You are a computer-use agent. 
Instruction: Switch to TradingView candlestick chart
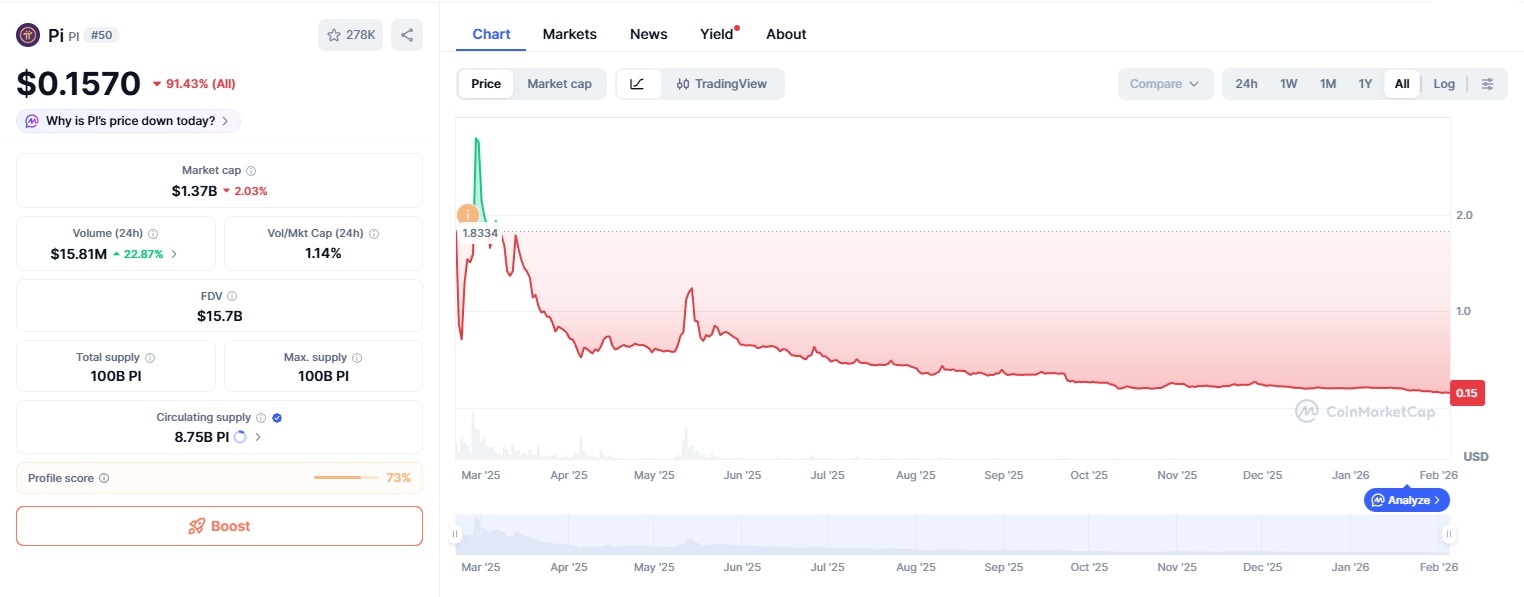722,84
